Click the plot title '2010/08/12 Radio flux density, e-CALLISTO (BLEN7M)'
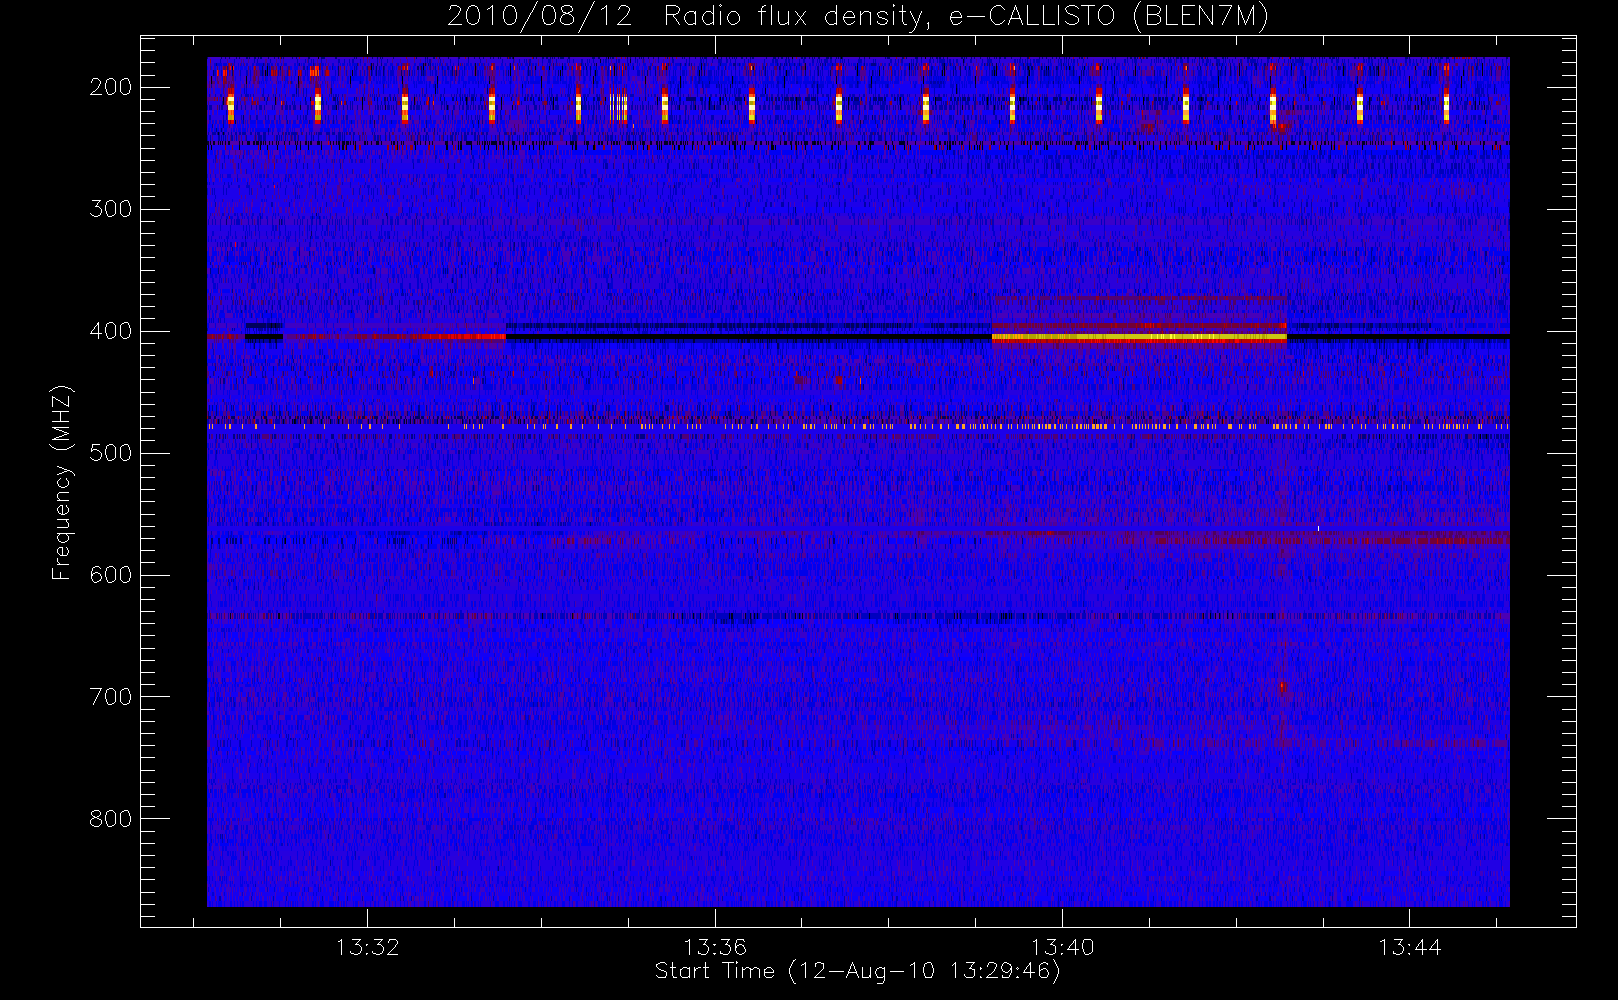Image resolution: width=1618 pixels, height=1000 pixels. (x=858, y=17)
